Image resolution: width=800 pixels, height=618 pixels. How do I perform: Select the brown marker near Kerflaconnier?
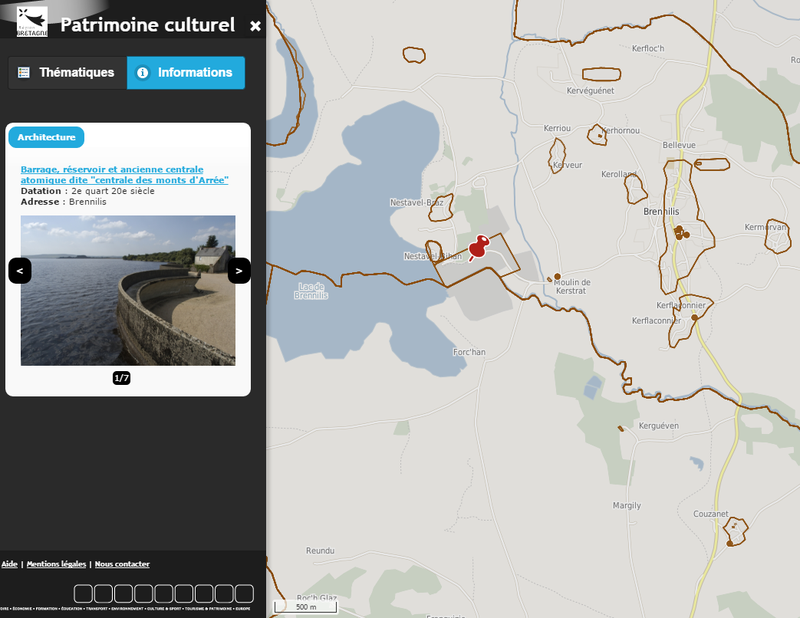(694, 317)
